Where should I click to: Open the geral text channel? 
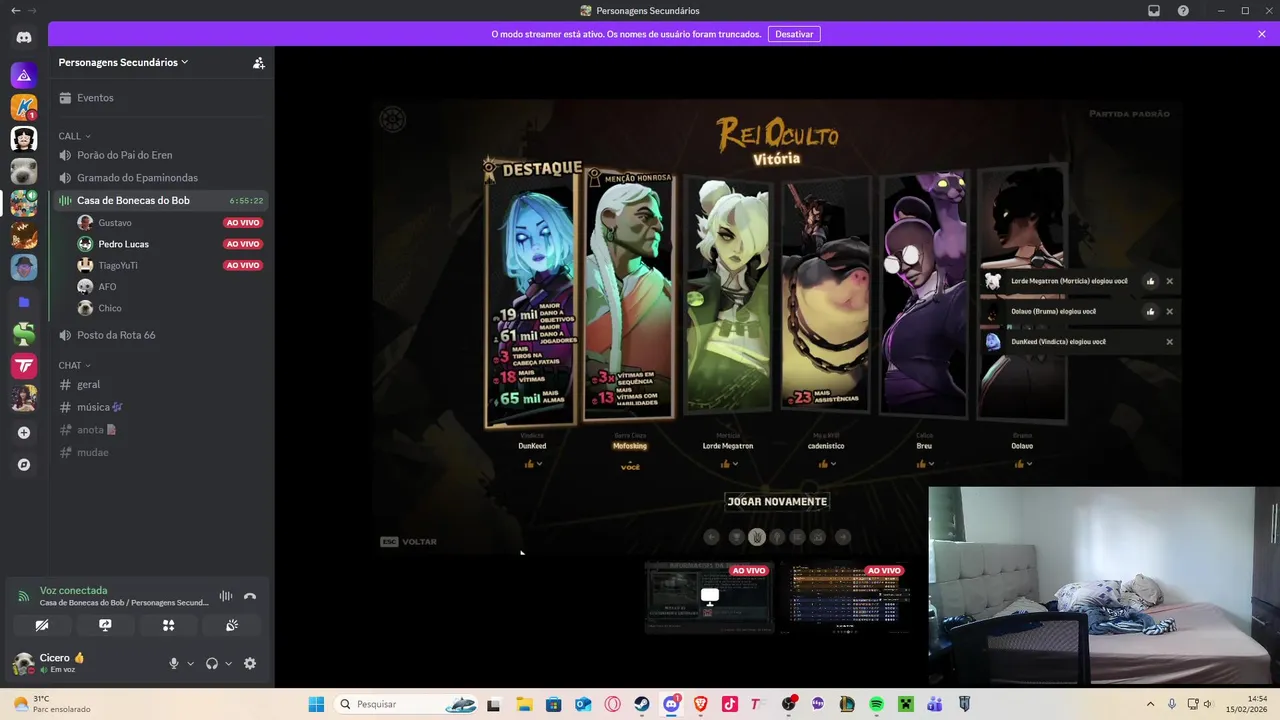(x=162, y=384)
